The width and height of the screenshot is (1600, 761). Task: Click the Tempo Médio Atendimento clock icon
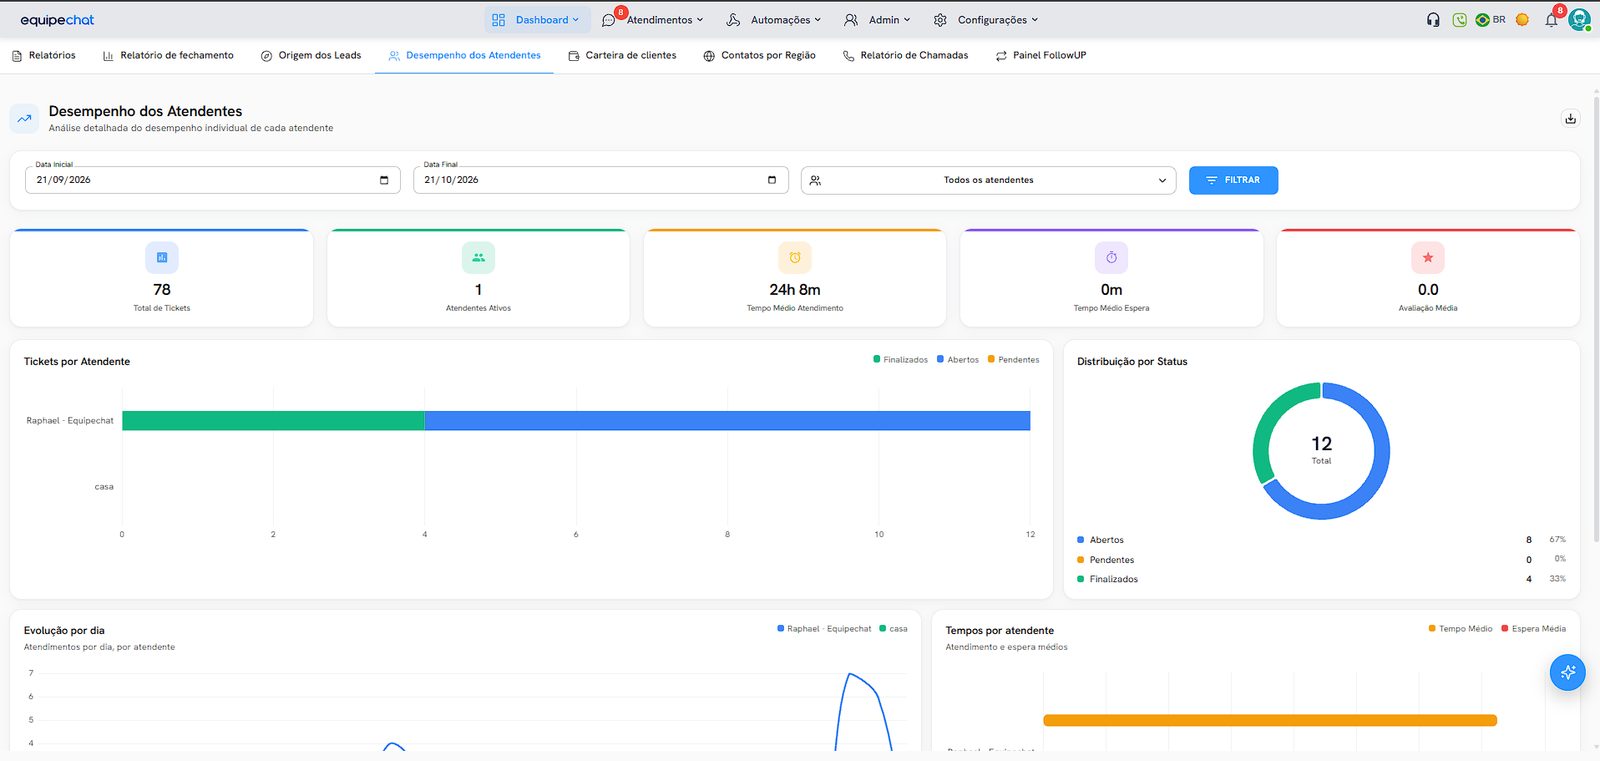(x=795, y=258)
